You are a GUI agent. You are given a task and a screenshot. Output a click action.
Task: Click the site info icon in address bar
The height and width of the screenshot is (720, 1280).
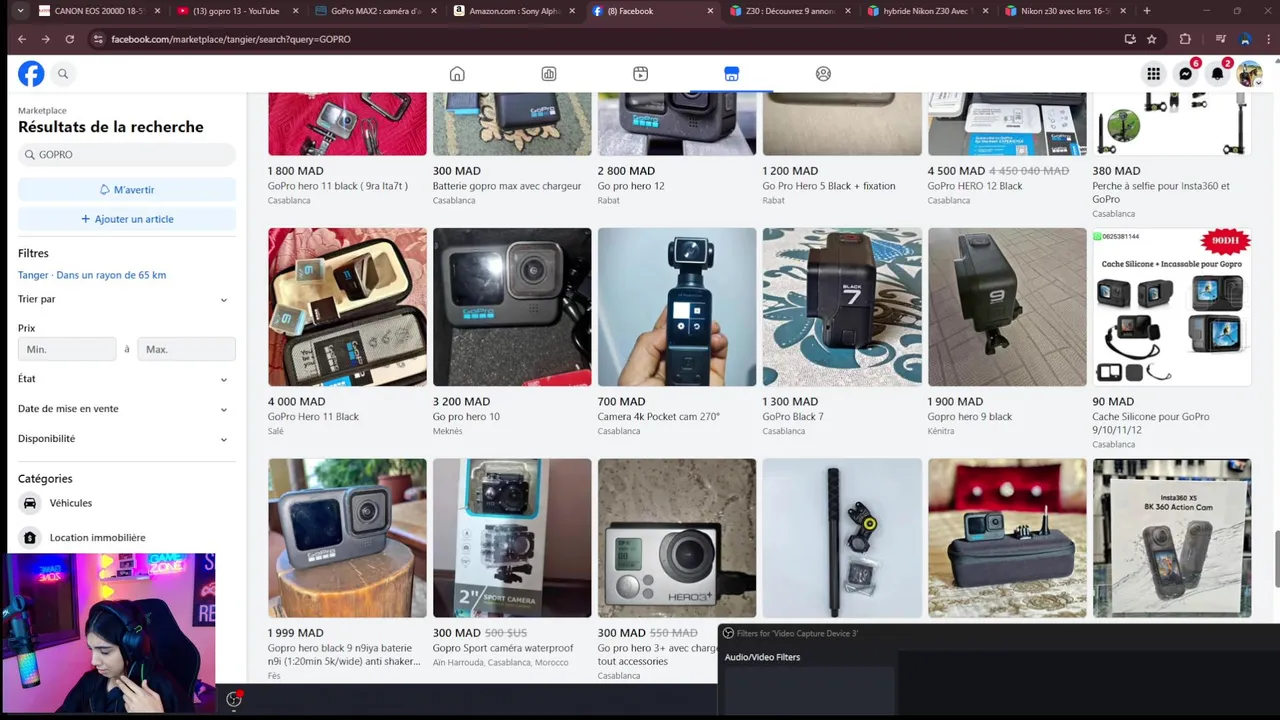[97, 39]
